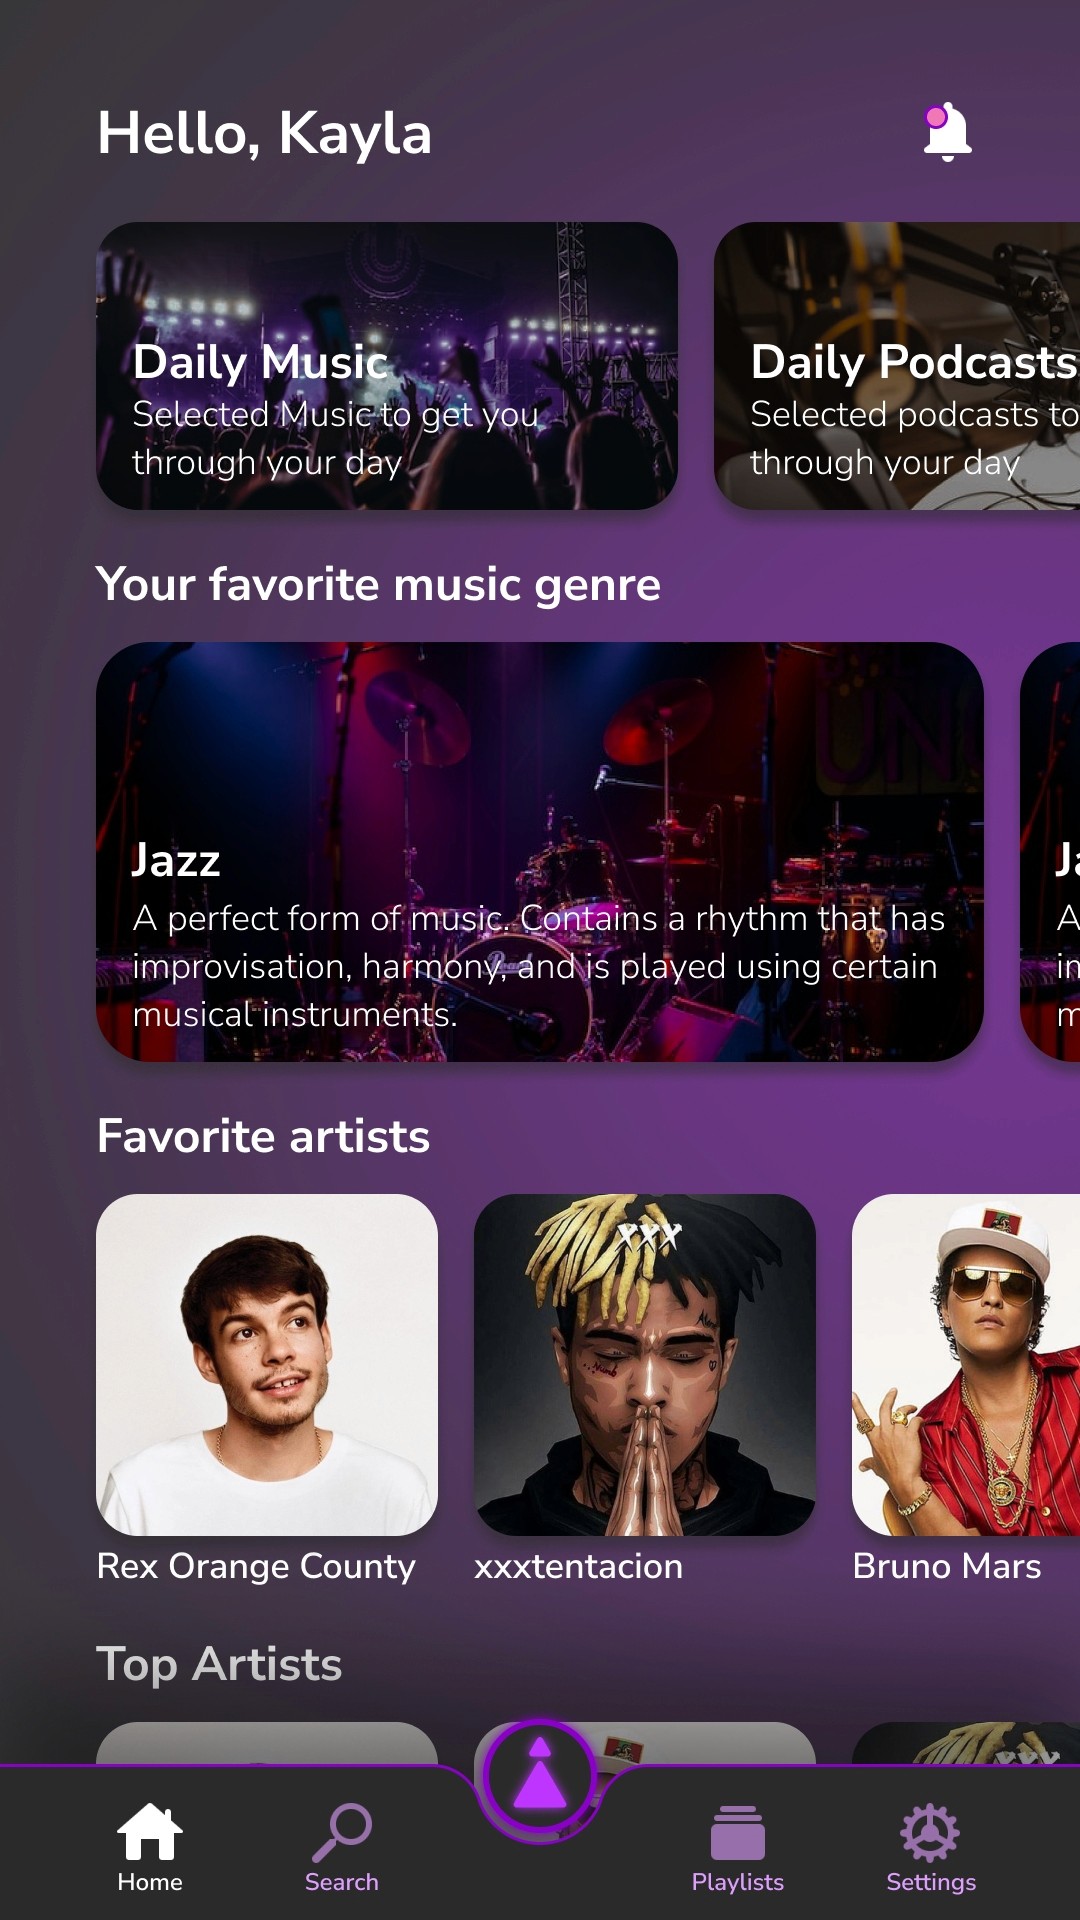Click the Settings tab label
Viewport: 1080px width, 1920px height.
[x=931, y=1882]
